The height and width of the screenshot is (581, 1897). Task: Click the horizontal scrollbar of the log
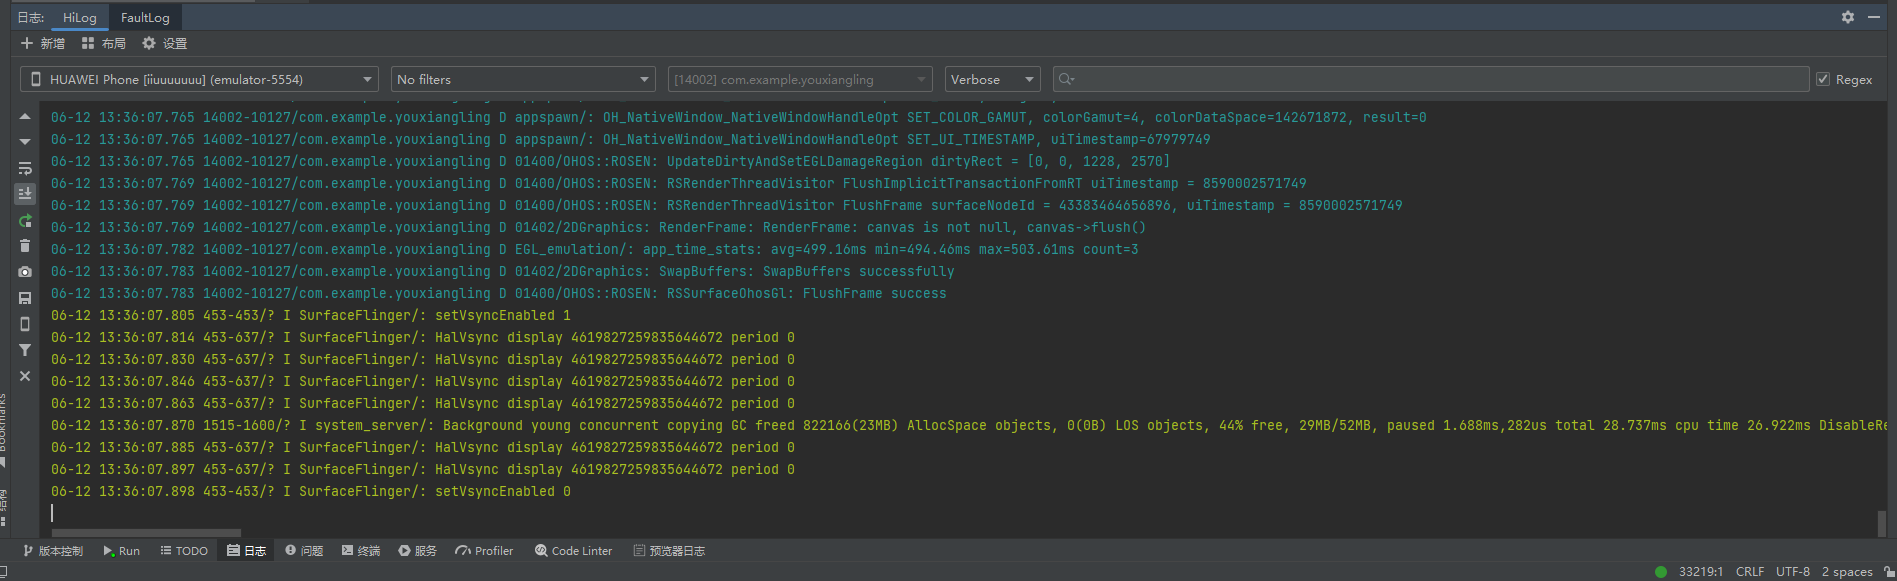[x=146, y=533]
